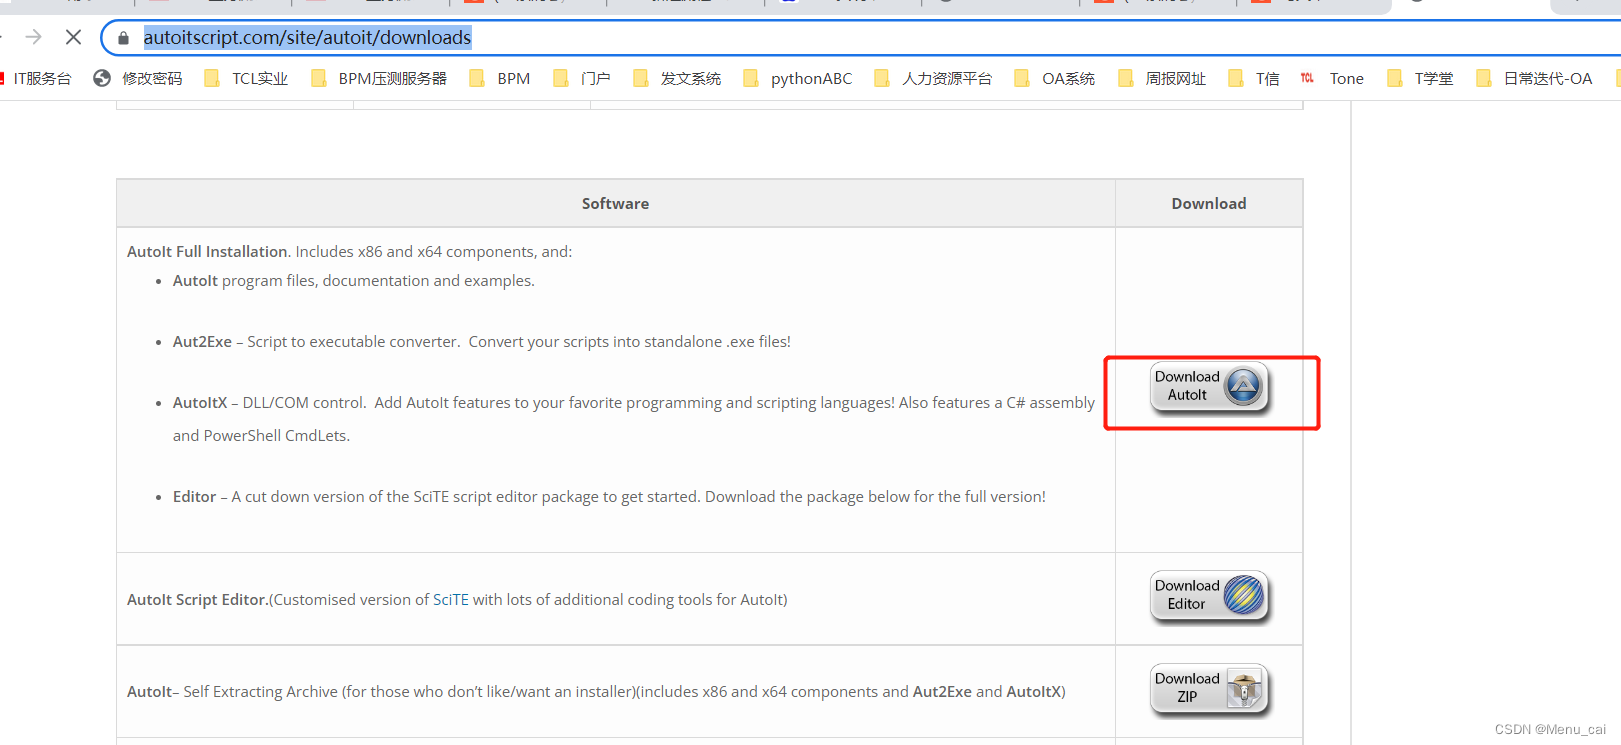
Task: Click the Aut2Exe bullet text
Action: tap(482, 342)
